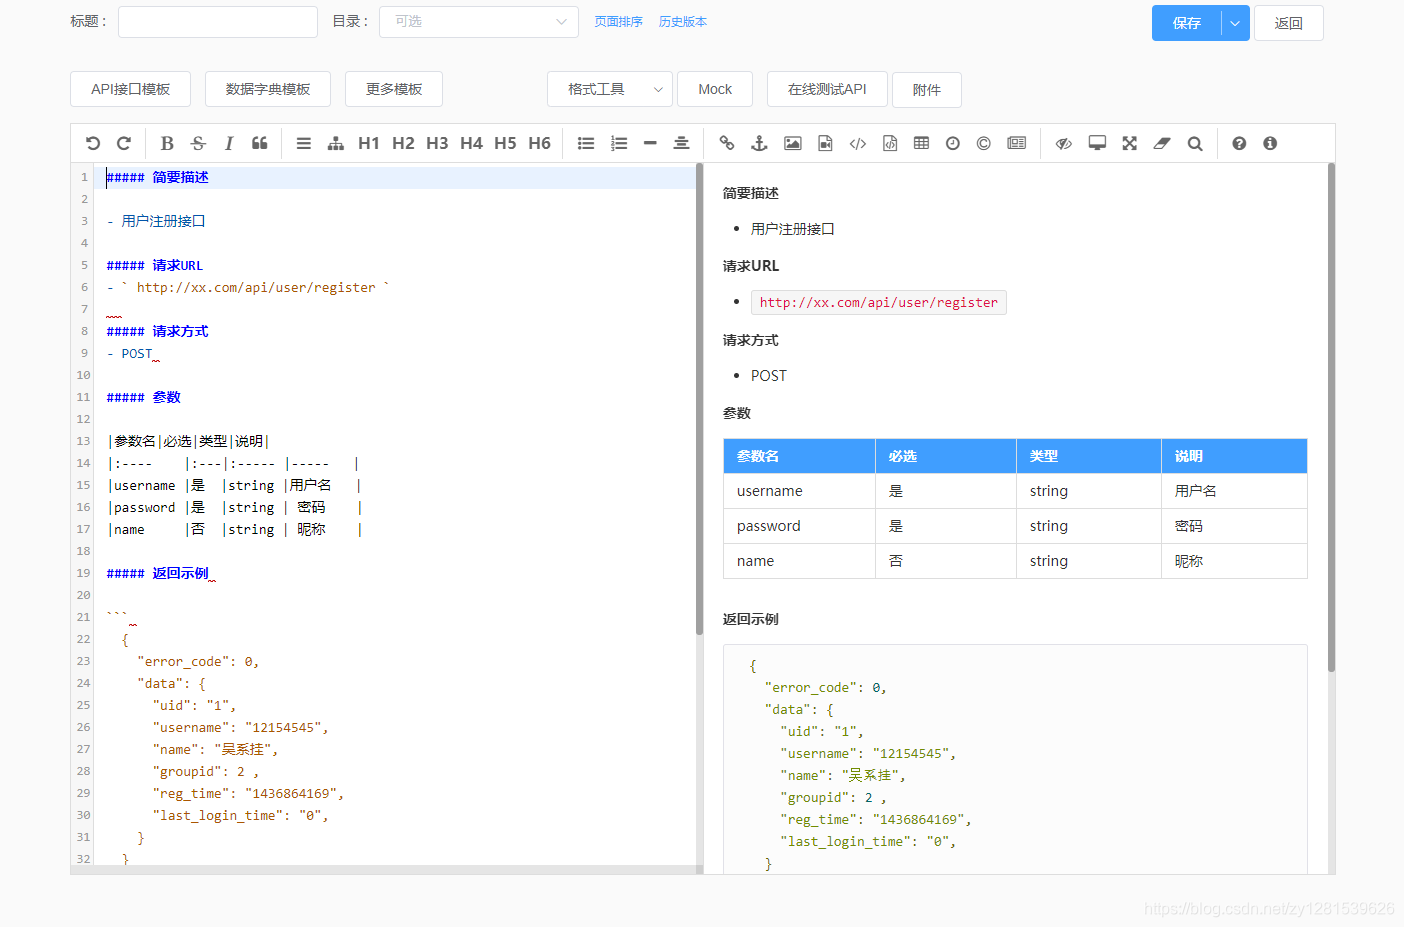This screenshot has height=927, width=1404.
Task: Toggle the live preview watch mode
Action: point(1064,143)
